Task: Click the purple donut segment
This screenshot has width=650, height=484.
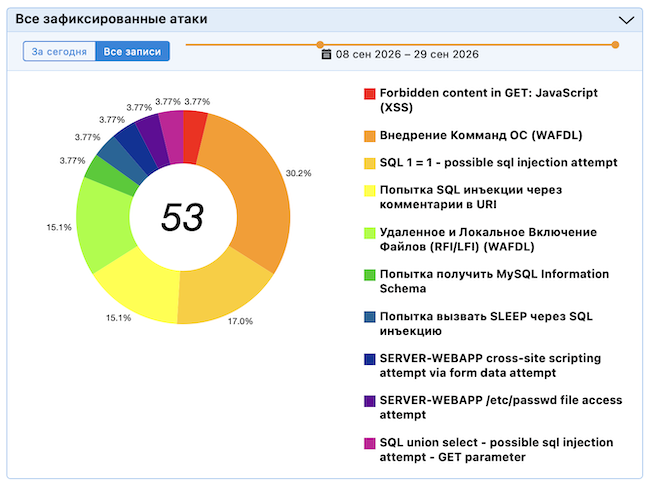Action: 153,141
